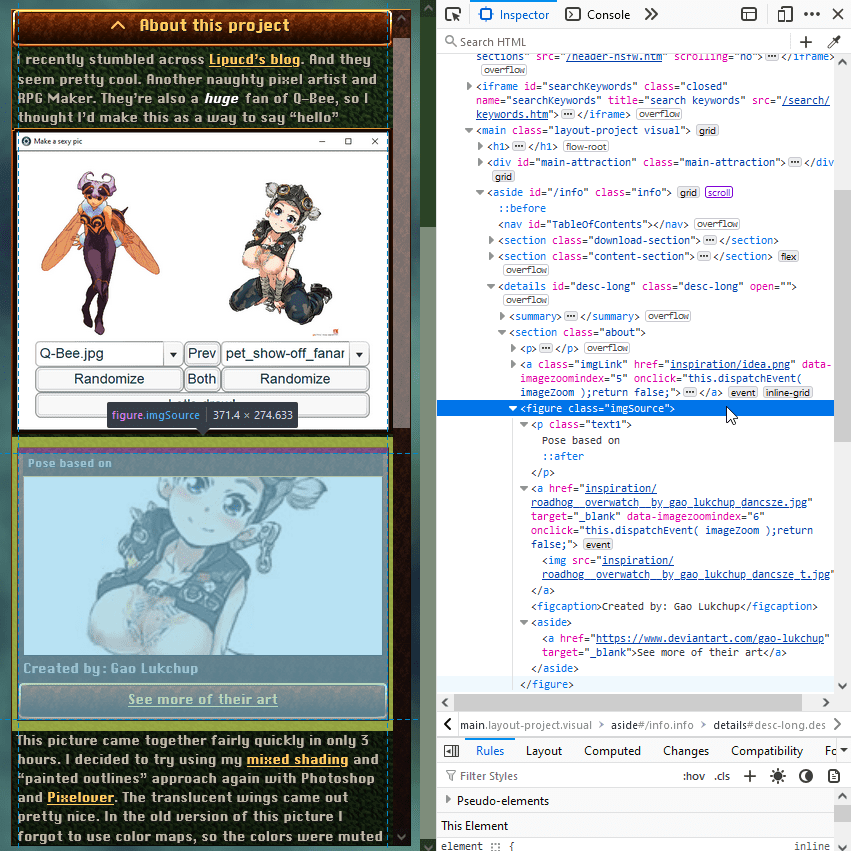Open the Computed tab
This screenshot has width=851, height=851.
[612, 751]
